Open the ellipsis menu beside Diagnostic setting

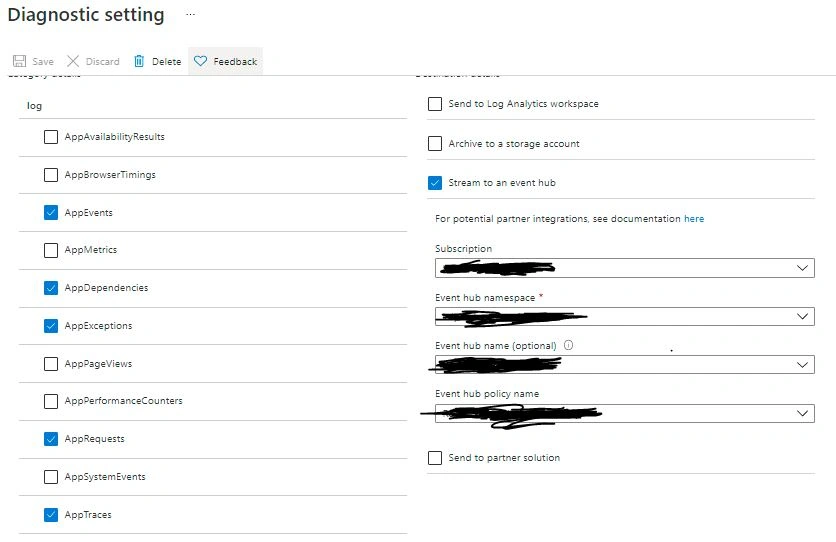point(190,14)
